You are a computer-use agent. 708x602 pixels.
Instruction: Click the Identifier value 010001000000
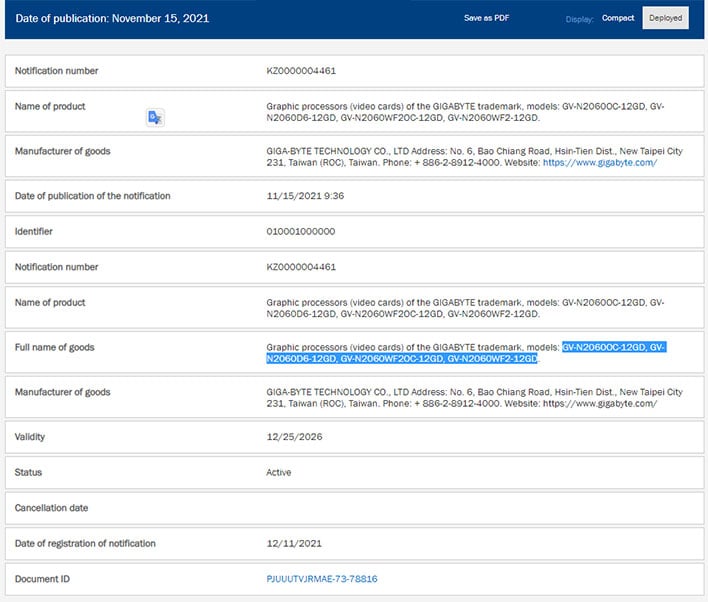(300, 231)
